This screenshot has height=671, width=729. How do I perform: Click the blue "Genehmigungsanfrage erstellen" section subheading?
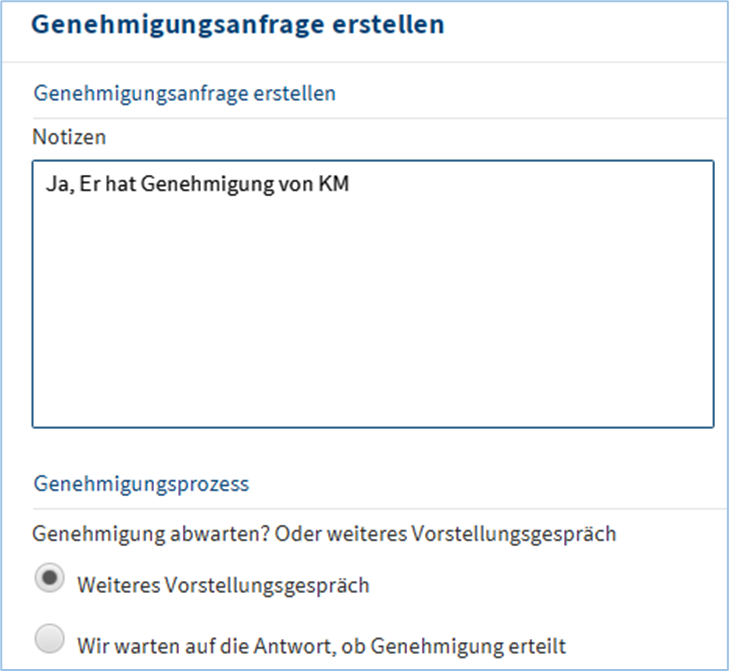click(185, 94)
